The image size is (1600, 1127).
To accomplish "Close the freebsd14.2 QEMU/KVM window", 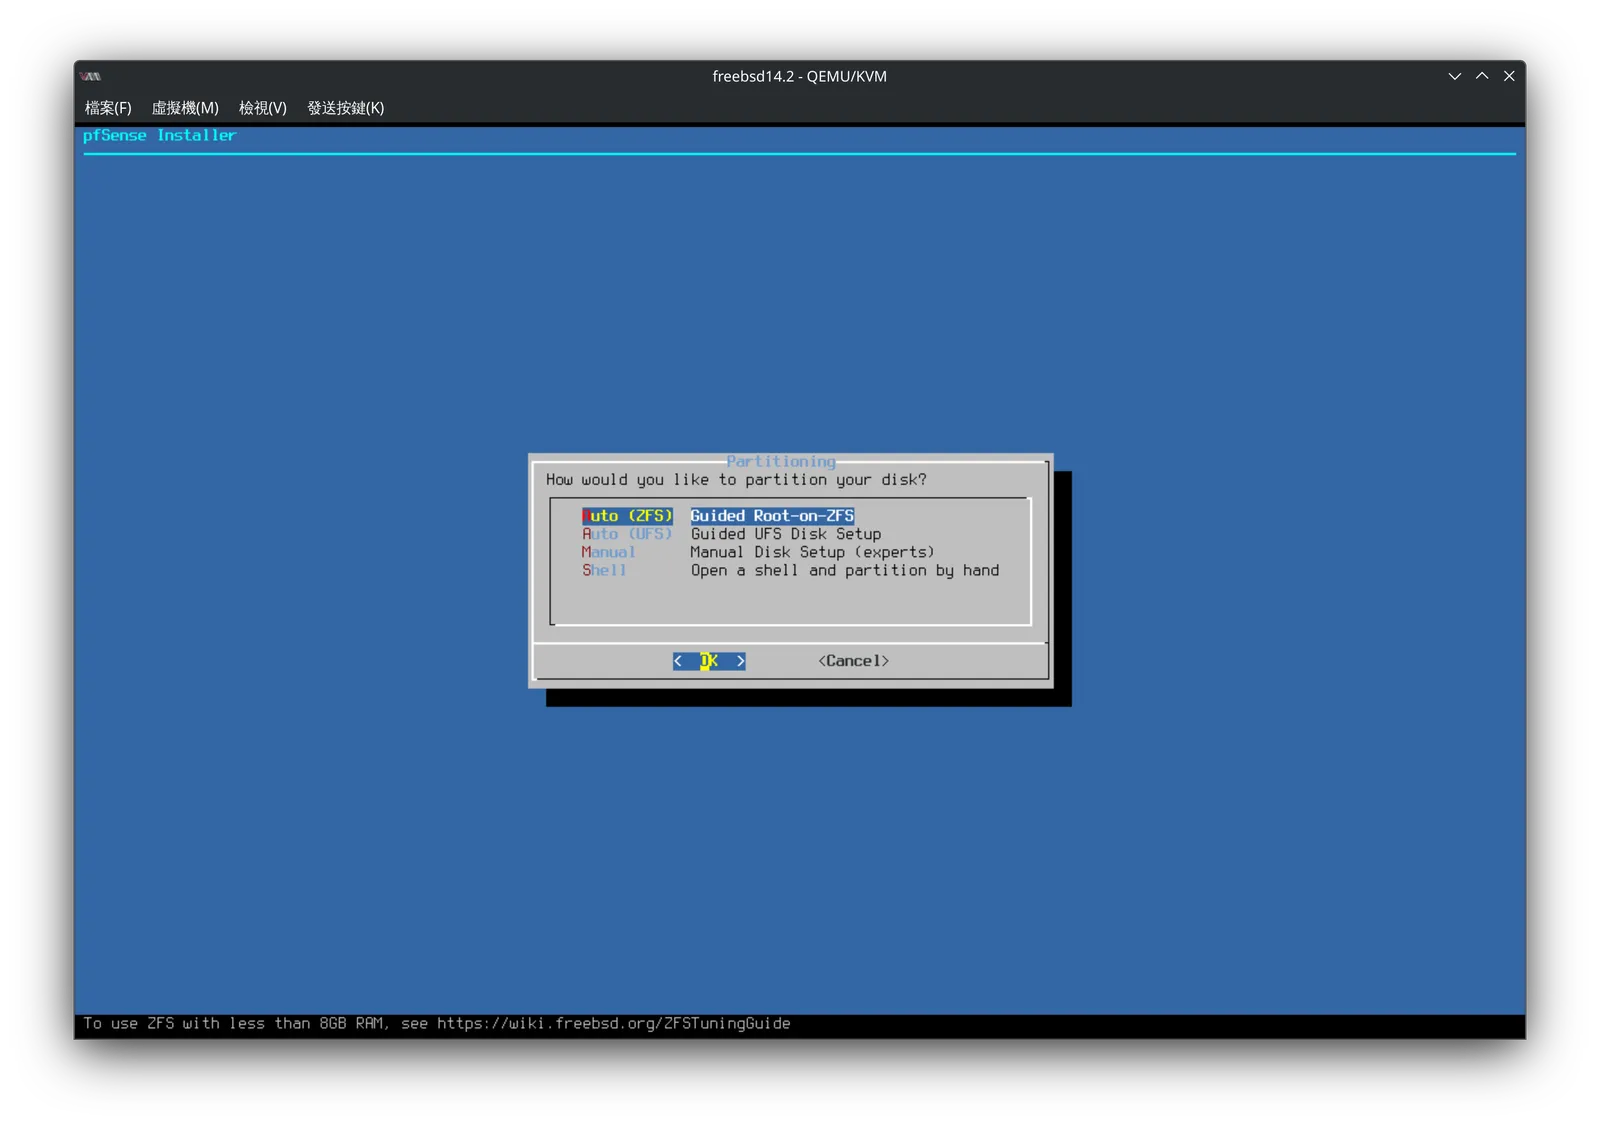I will coord(1509,76).
